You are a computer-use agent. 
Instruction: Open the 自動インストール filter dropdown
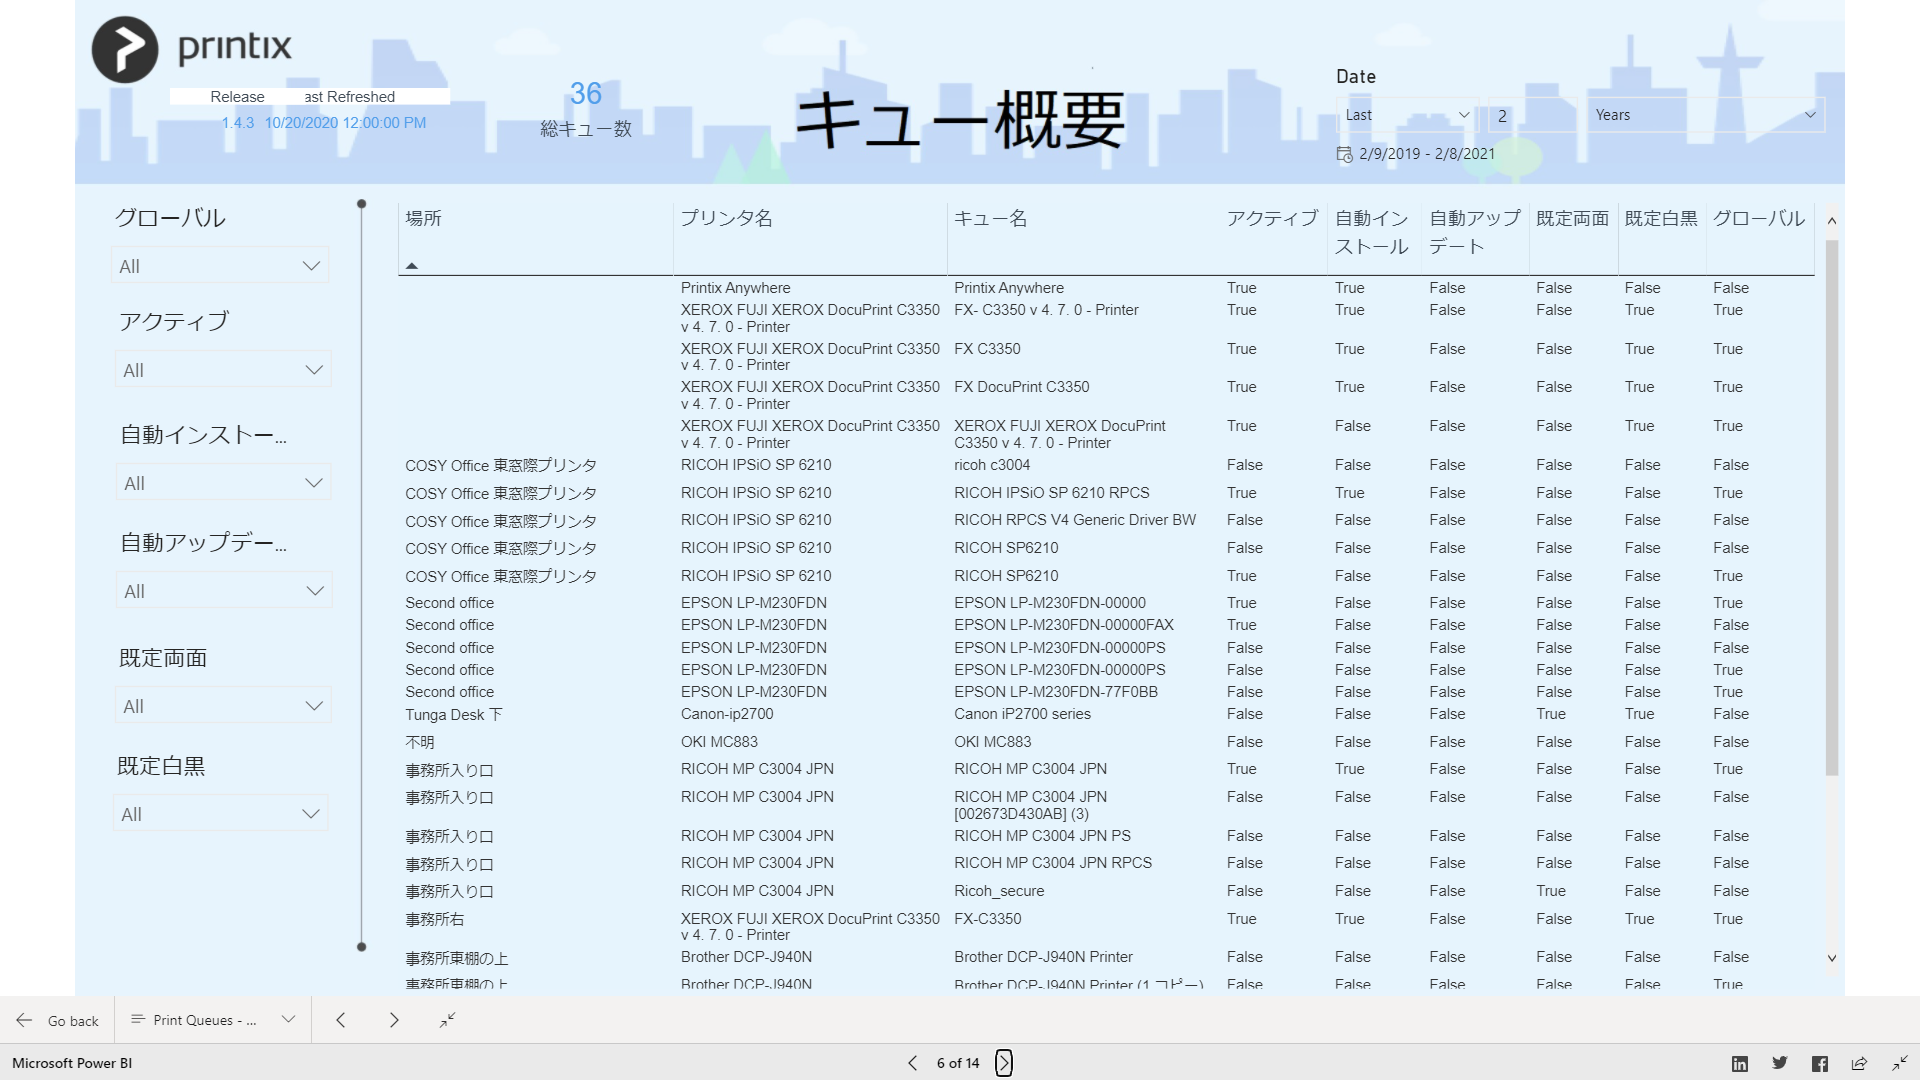pyautogui.click(x=223, y=483)
